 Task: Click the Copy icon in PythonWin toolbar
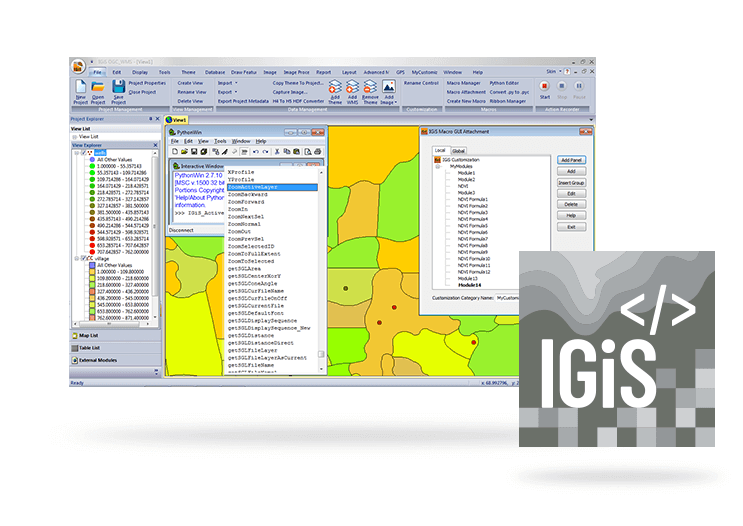[287, 152]
